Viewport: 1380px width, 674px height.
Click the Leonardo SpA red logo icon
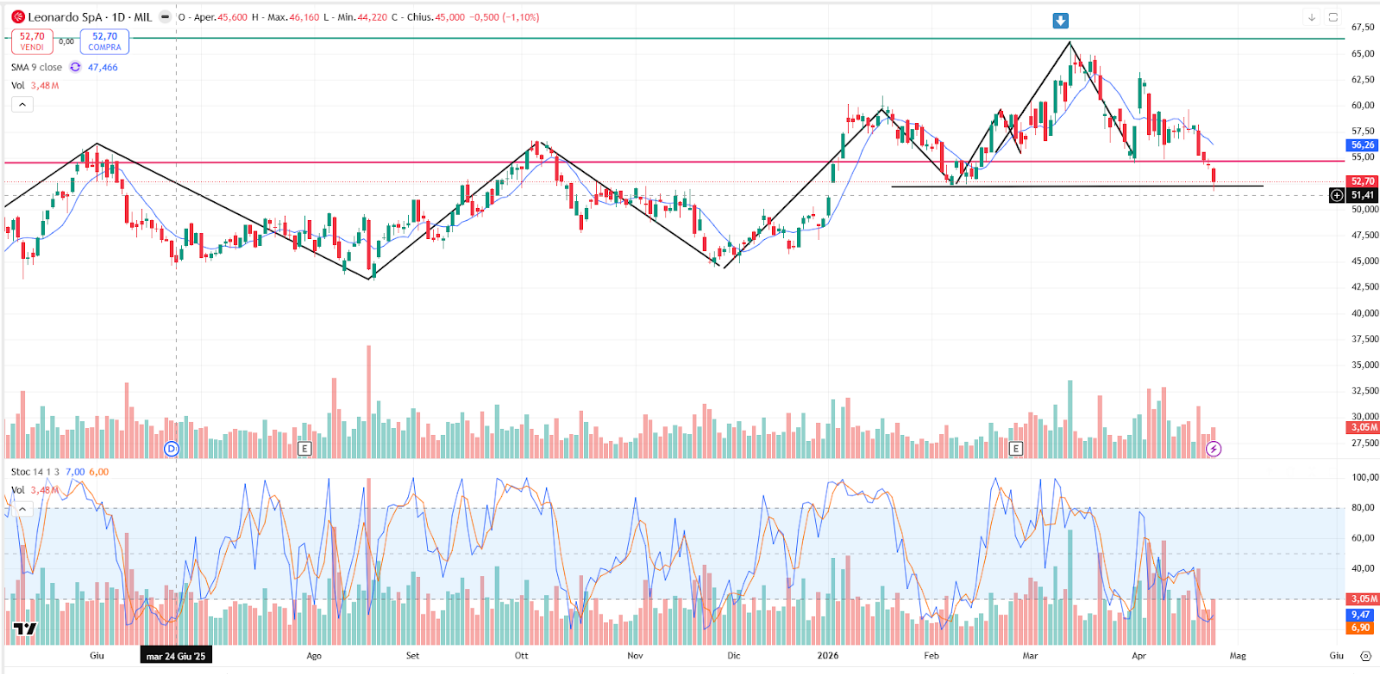(17, 17)
